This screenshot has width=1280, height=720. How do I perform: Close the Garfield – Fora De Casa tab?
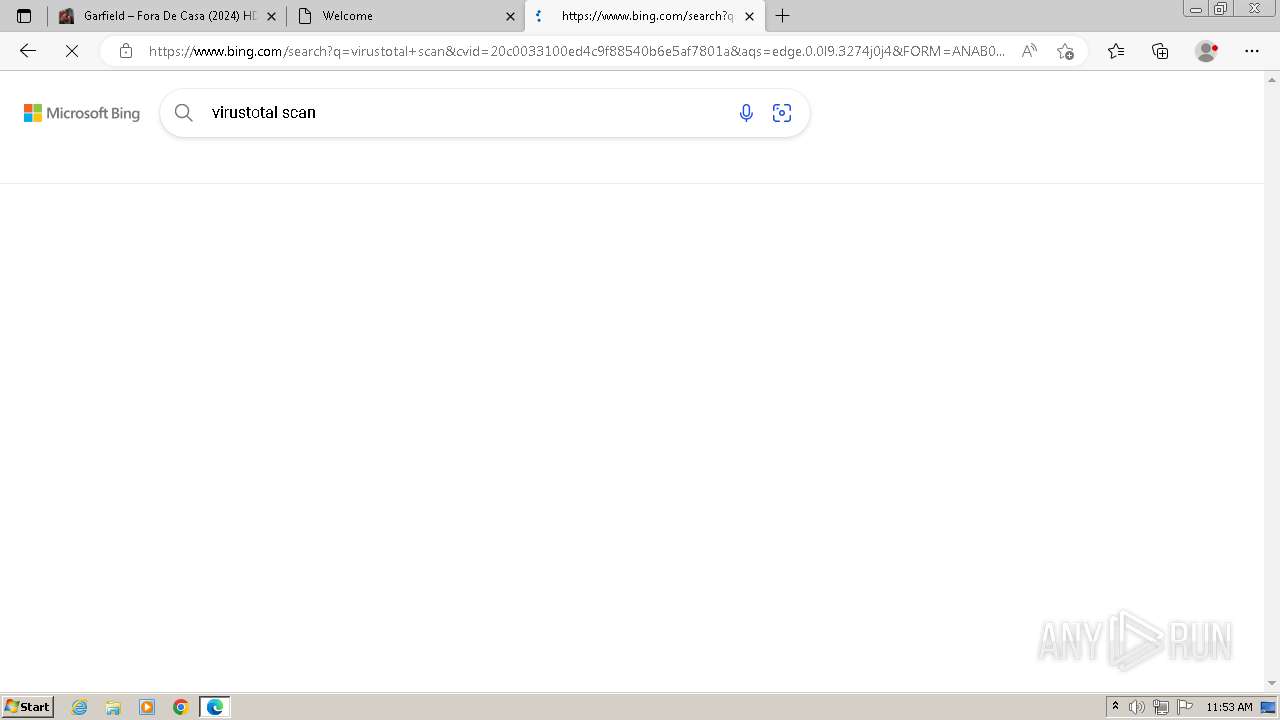click(x=271, y=16)
